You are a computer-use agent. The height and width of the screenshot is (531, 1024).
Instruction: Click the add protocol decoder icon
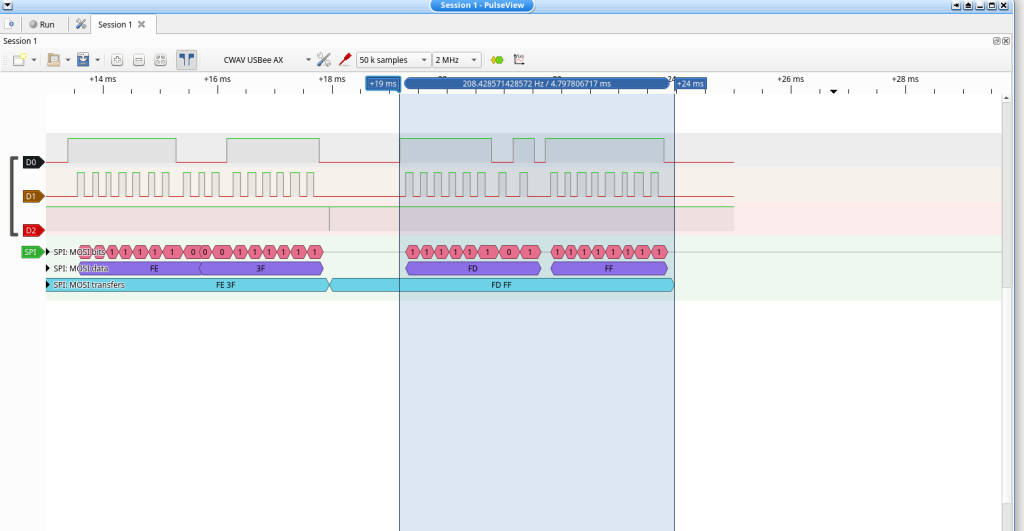[497, 60]
